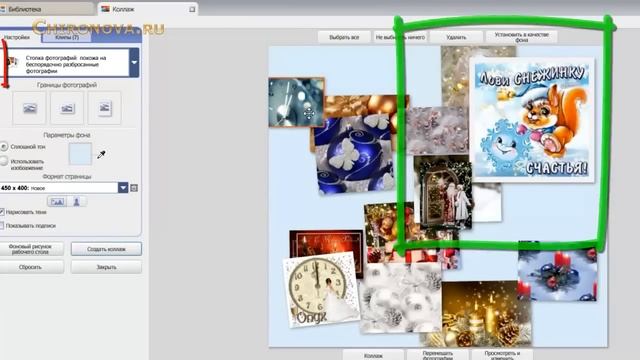
Task: Click the Выбрать все button
Action: pyautogui.click(x=344, y=37)
